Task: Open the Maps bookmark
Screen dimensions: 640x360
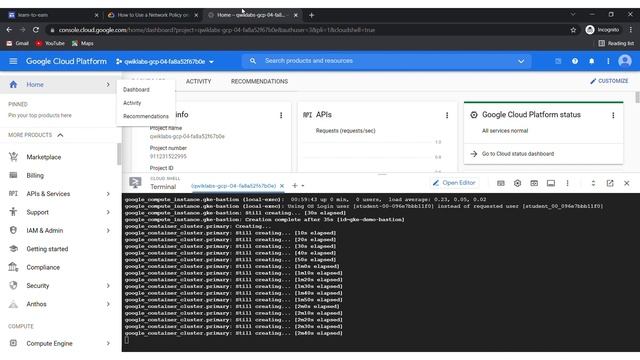Action: pos(82,43)
